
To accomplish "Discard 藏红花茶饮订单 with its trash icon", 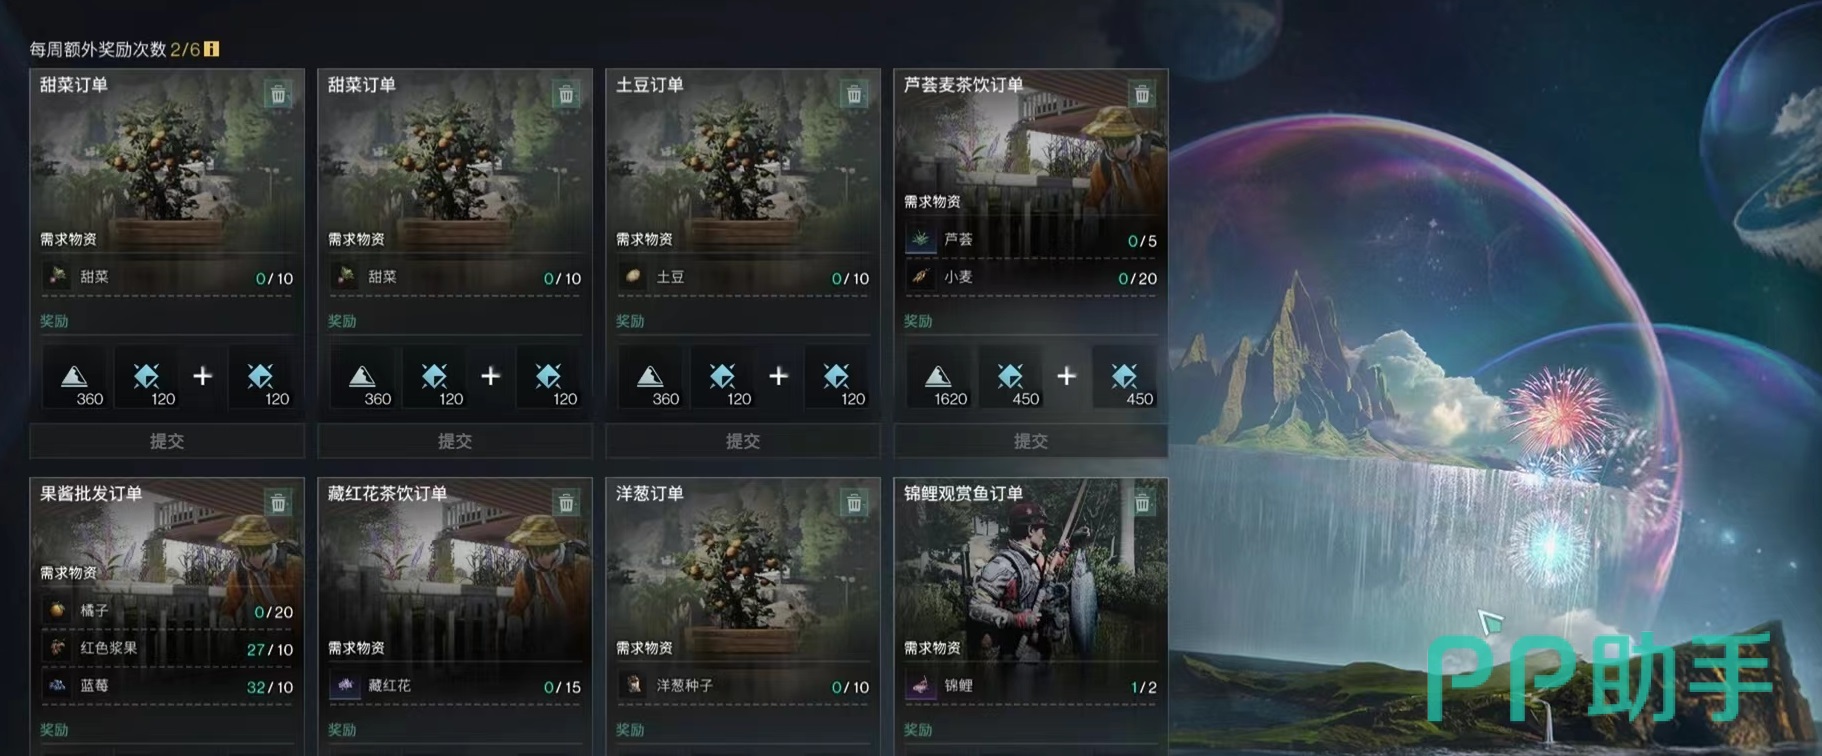I will (x=566, y=503).
